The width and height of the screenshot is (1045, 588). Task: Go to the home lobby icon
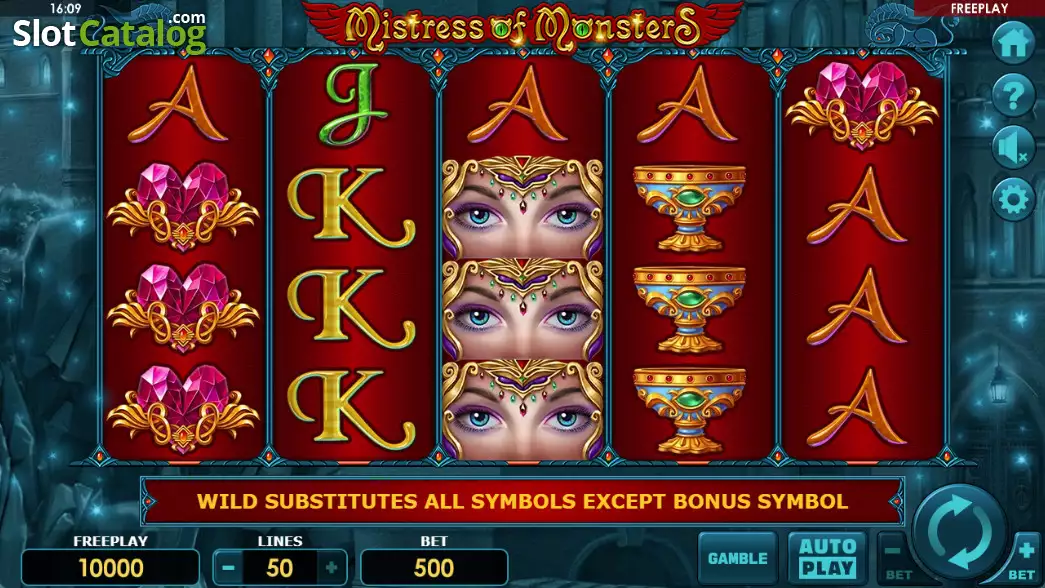[x=1013, y=43]
